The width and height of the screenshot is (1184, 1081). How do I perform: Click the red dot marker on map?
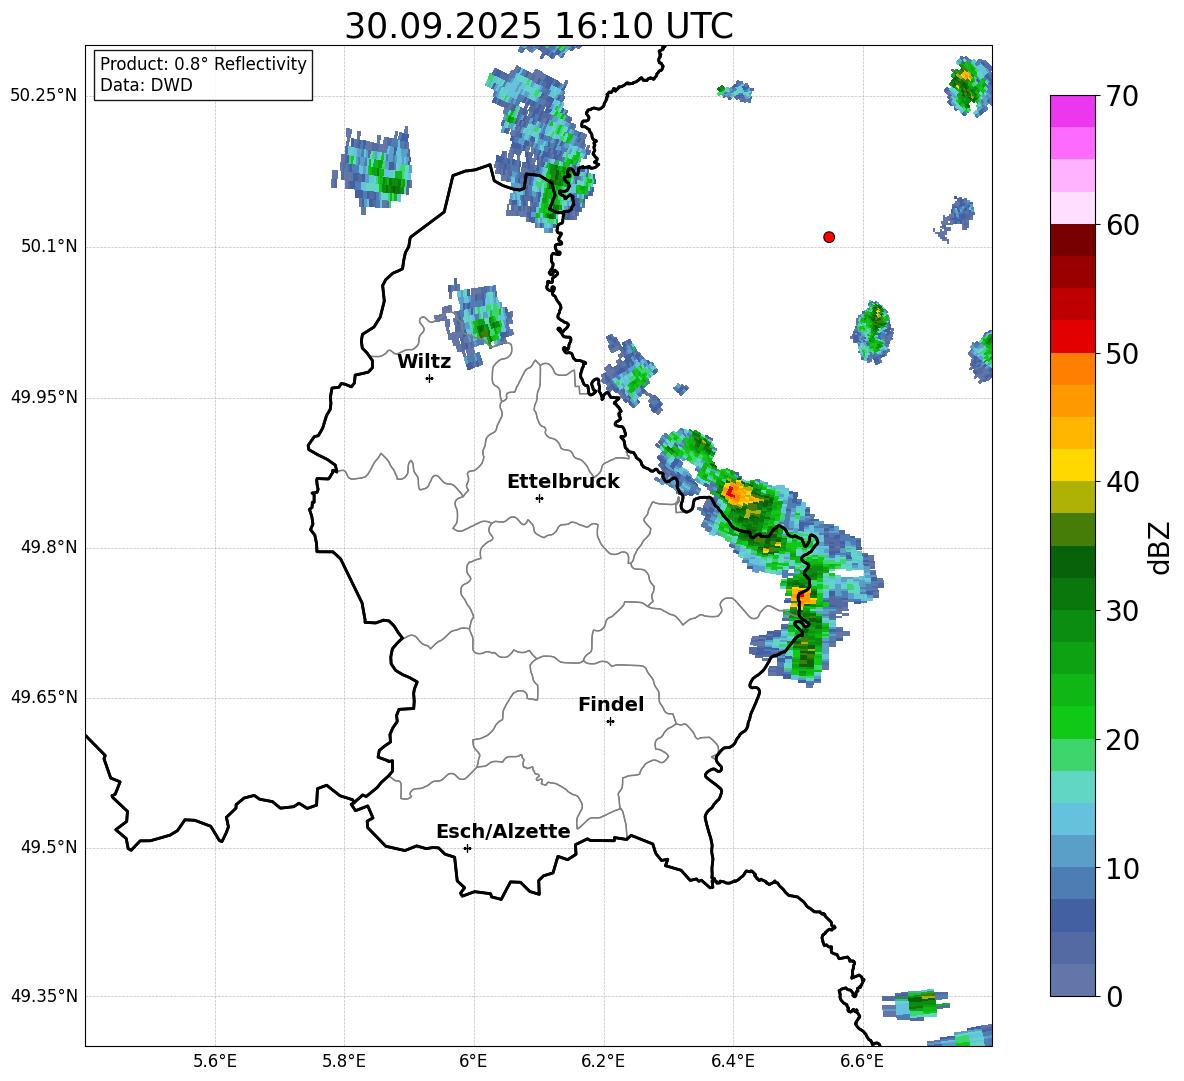(829, 237)
